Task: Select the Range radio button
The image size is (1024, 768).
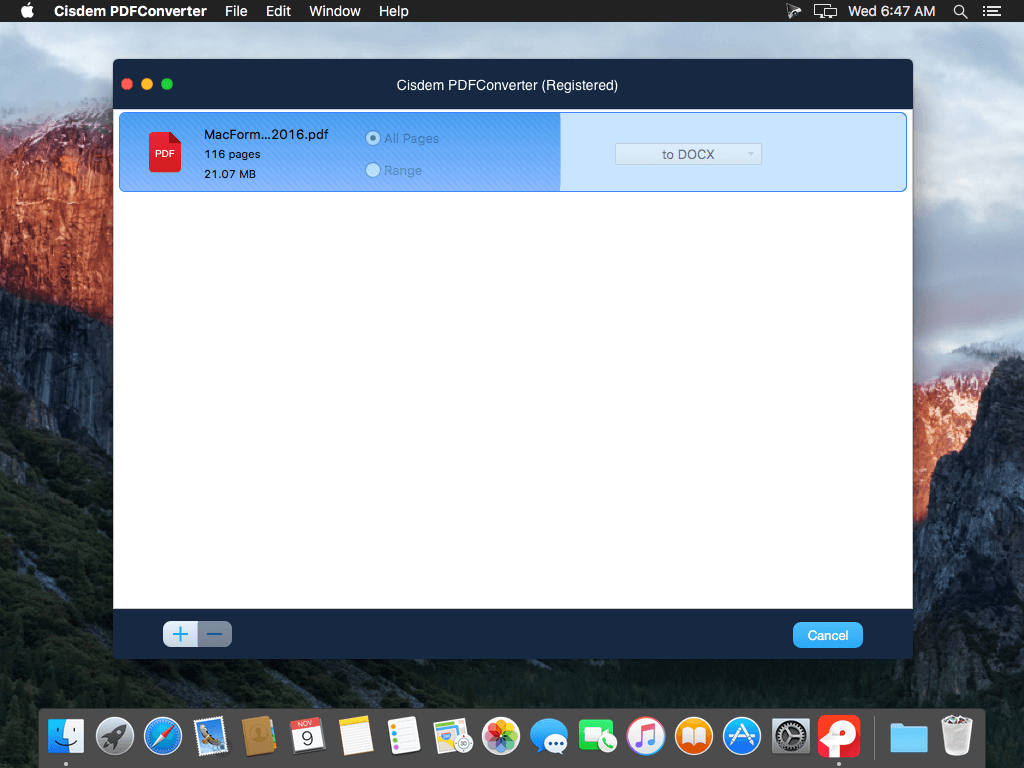Action: 373,170
